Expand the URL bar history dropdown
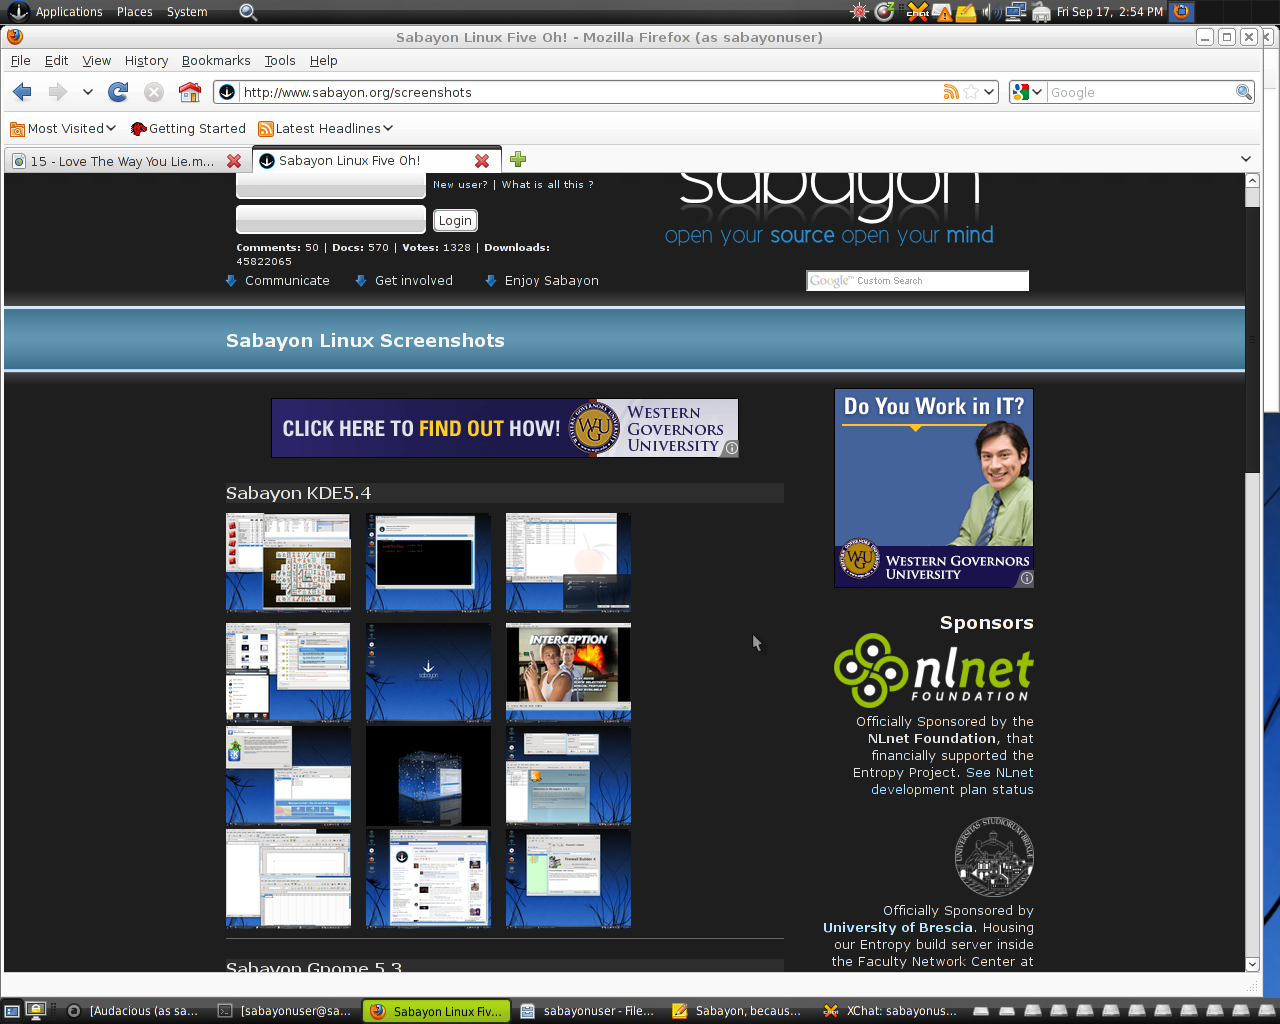 [x=989, y=92]
